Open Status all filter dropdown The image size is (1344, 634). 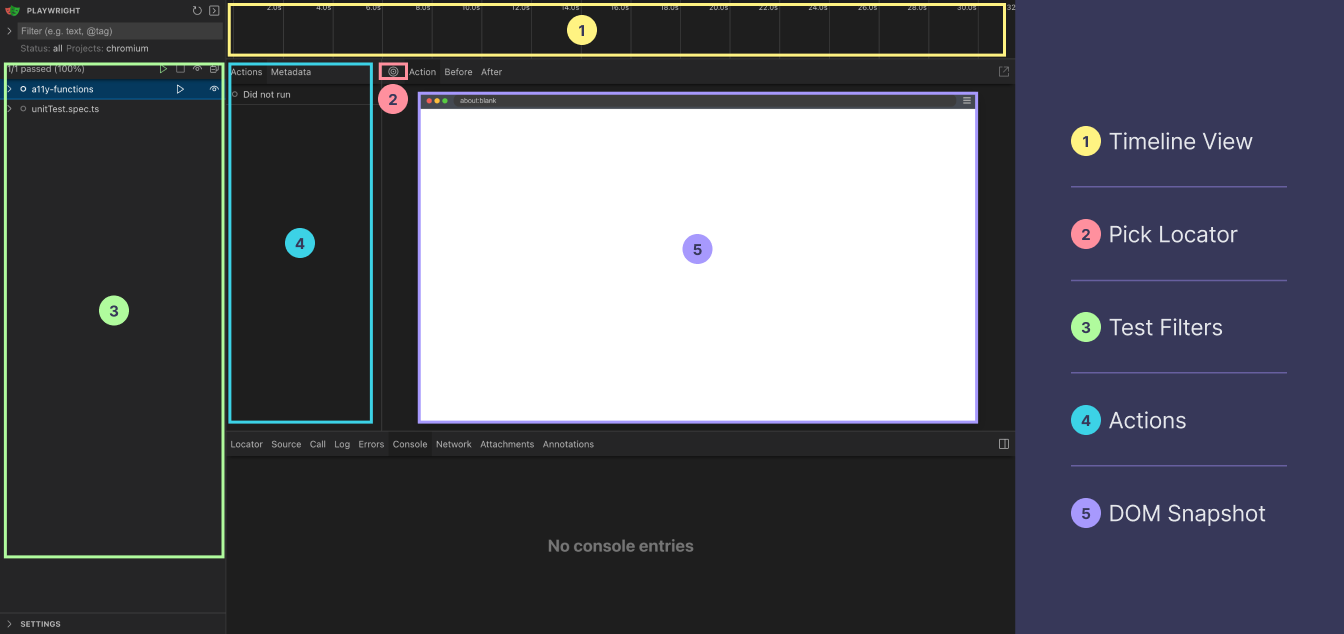point(41,48)
